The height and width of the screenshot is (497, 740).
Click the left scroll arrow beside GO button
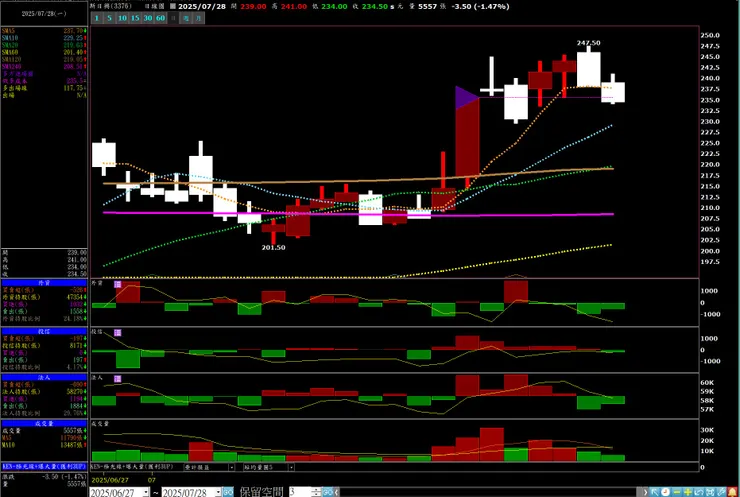pyautogui.click(x=336, y=492)
